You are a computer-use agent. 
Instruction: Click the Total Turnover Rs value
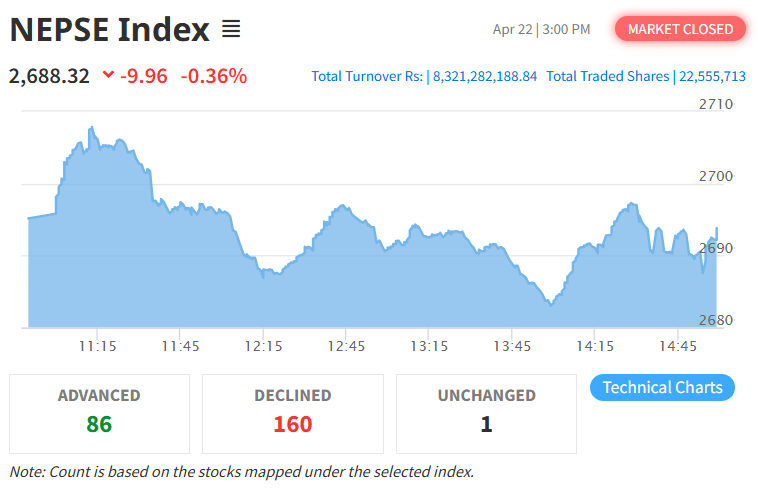click(x=484, y=76)
